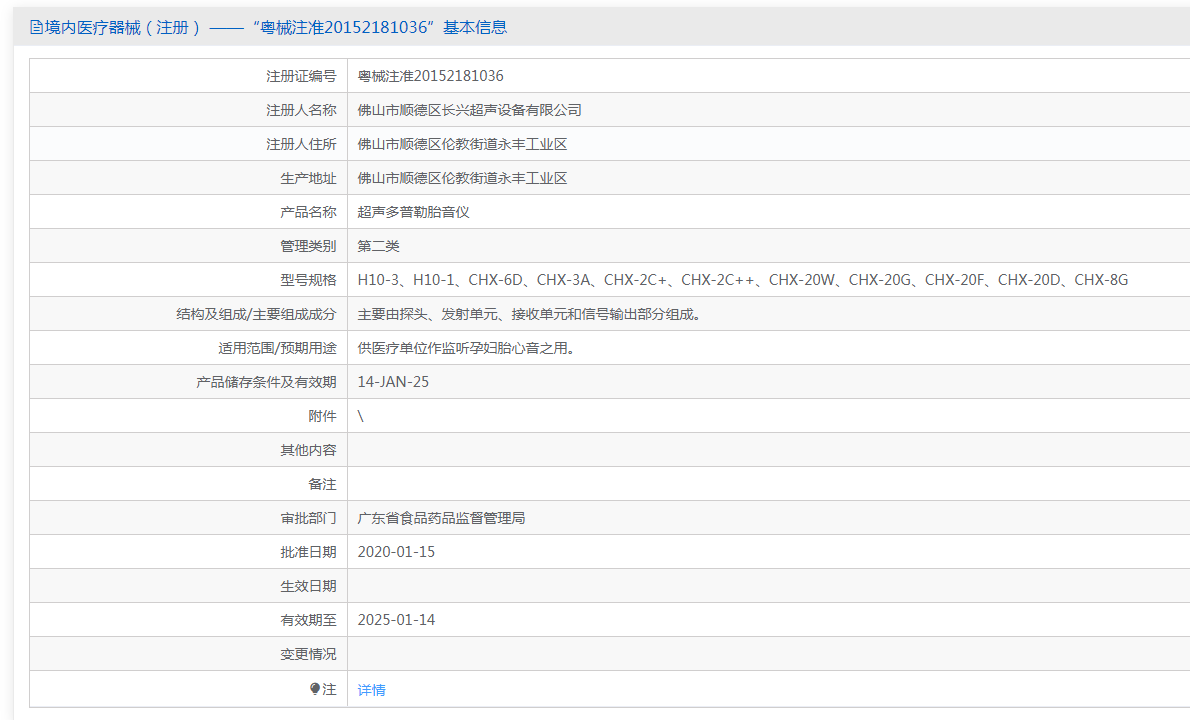
Task: Click the label 附件
Action: pyautogui.click(x=322, y=416)
